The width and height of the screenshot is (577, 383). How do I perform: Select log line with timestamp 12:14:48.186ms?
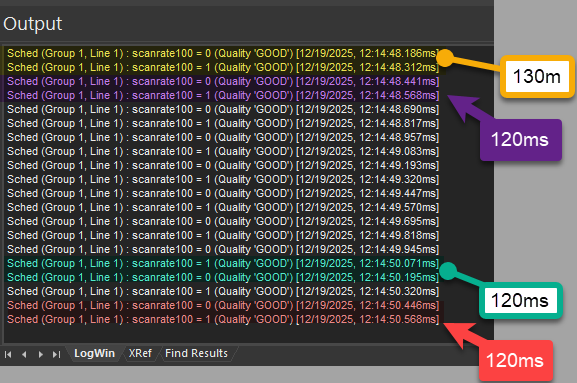pos(223,53)
